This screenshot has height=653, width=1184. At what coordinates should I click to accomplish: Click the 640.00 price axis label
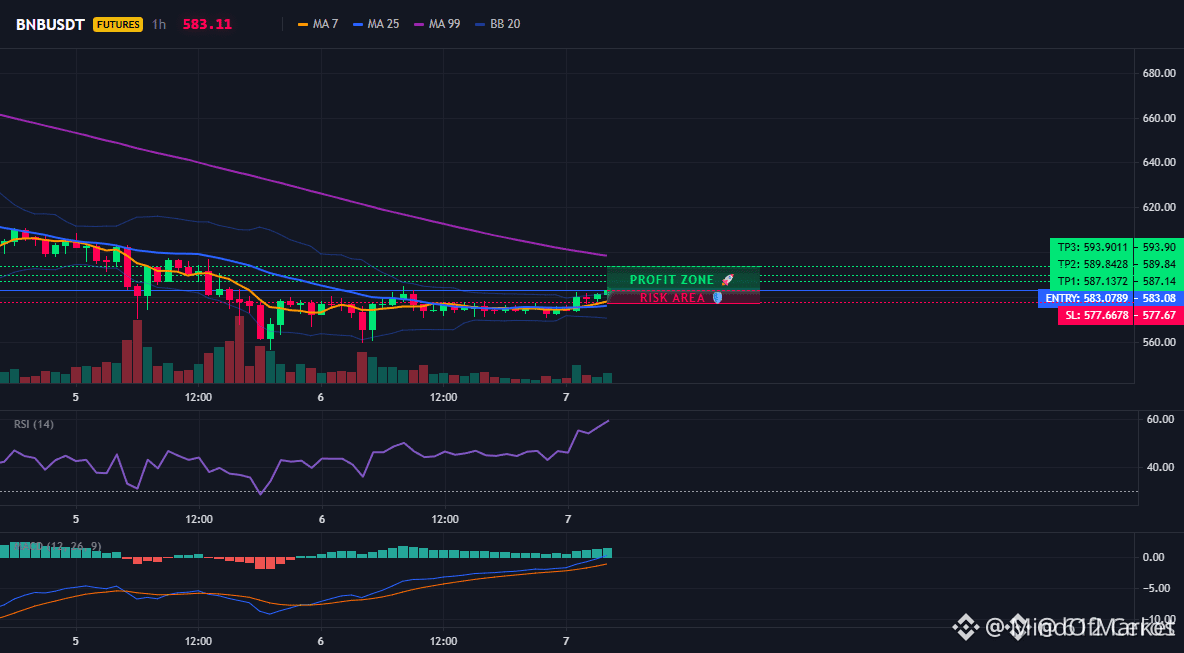pos(1158,162)
